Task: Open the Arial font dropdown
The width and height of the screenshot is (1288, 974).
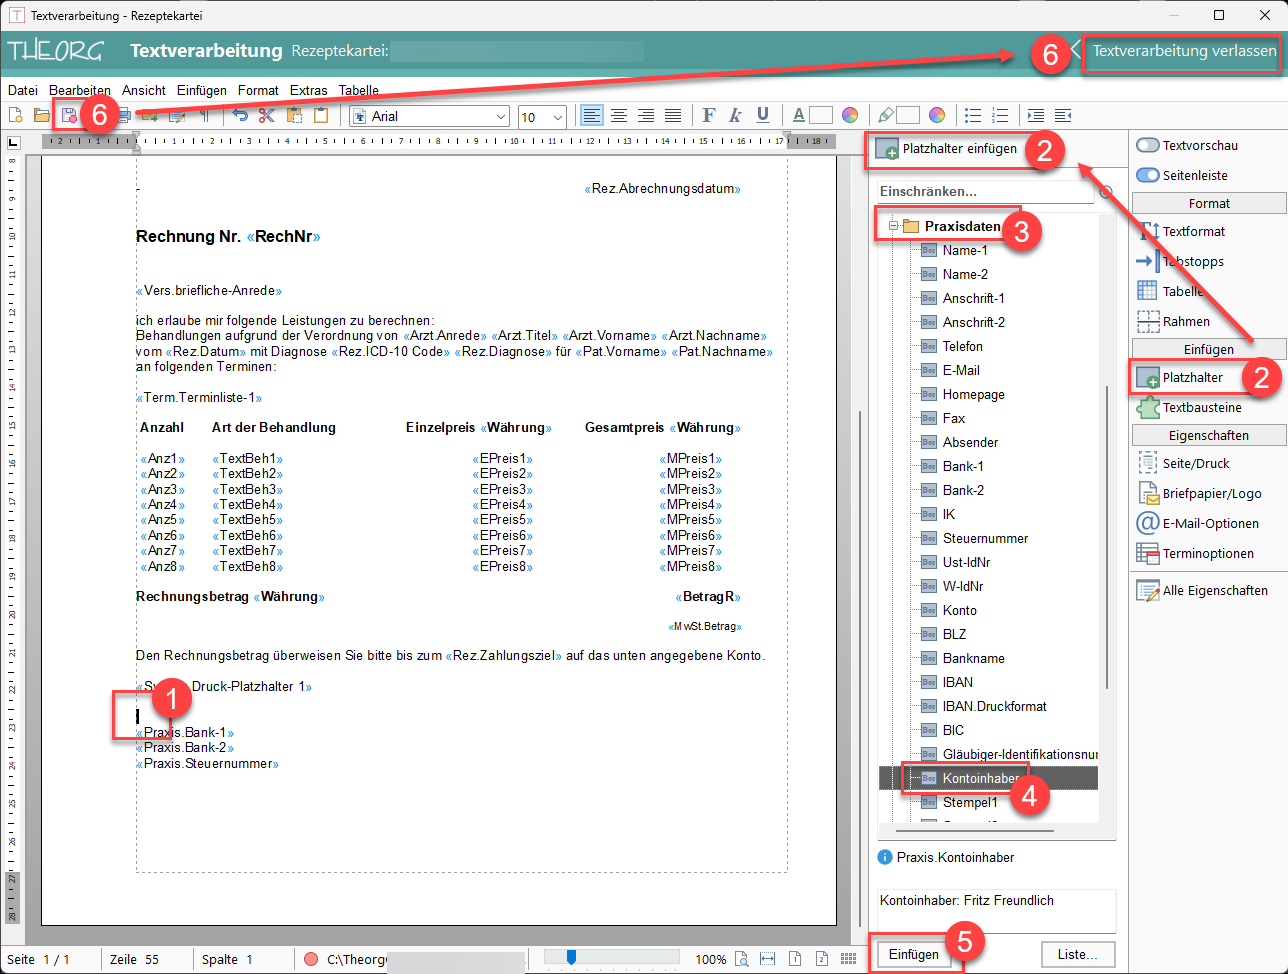Action: [x=501, y=117]
